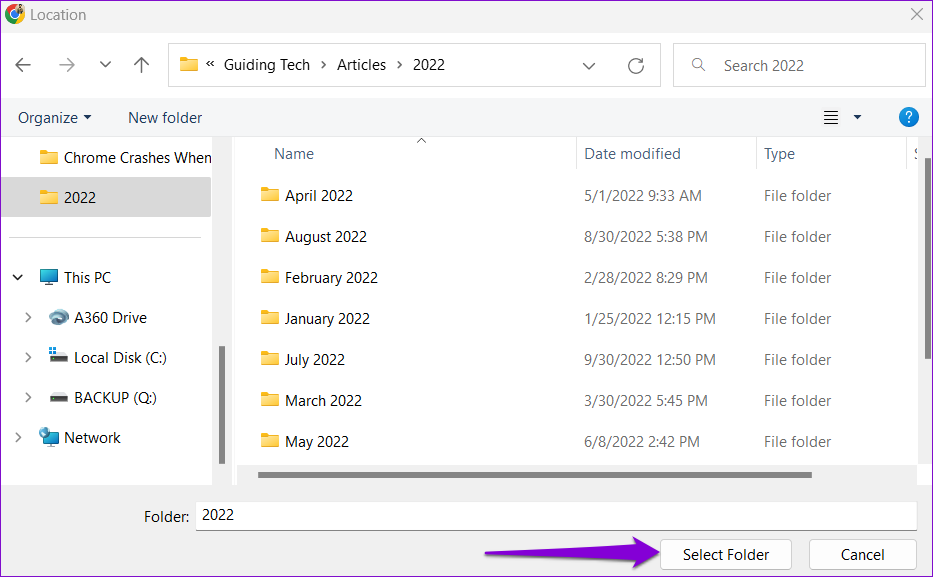Click the horizontal scrollbar of file list
This screenshot has width=933, height=577.
point(534,475)
